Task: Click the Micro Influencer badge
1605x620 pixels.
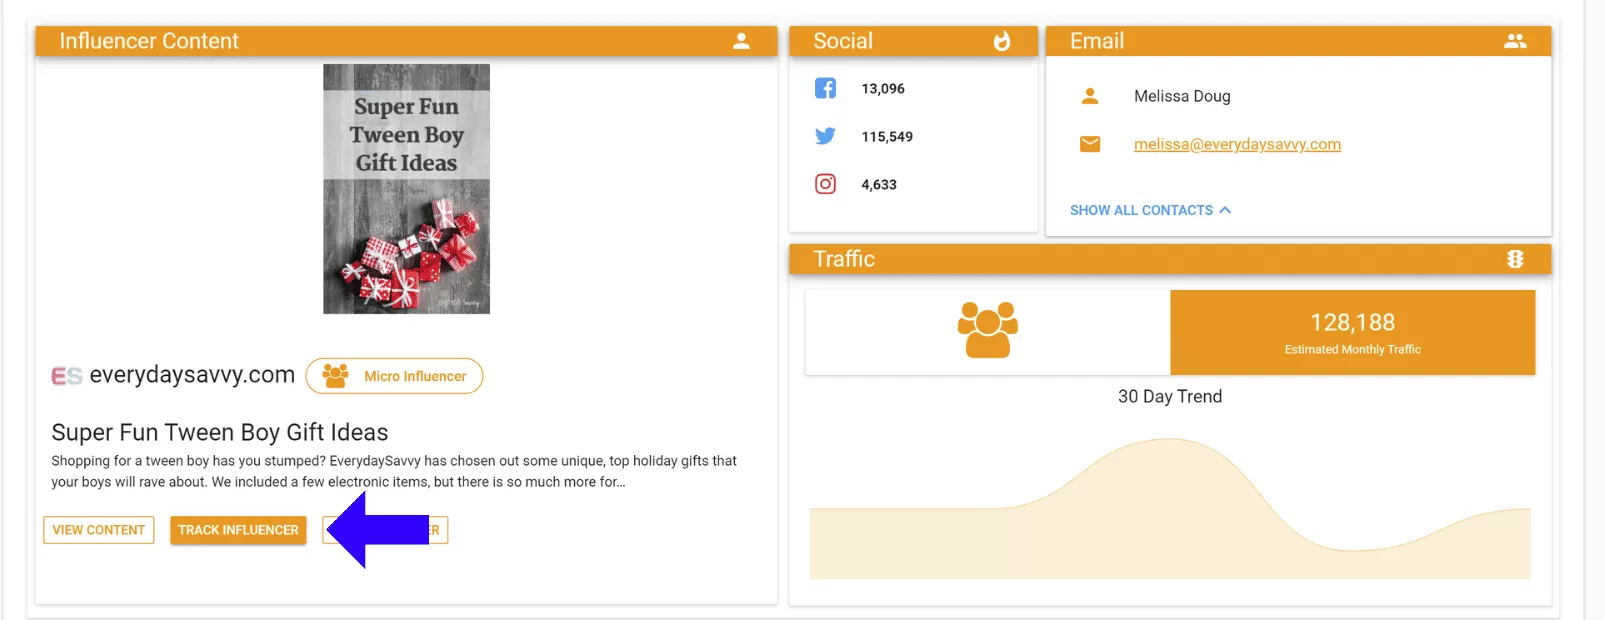Action: [395, 376]
